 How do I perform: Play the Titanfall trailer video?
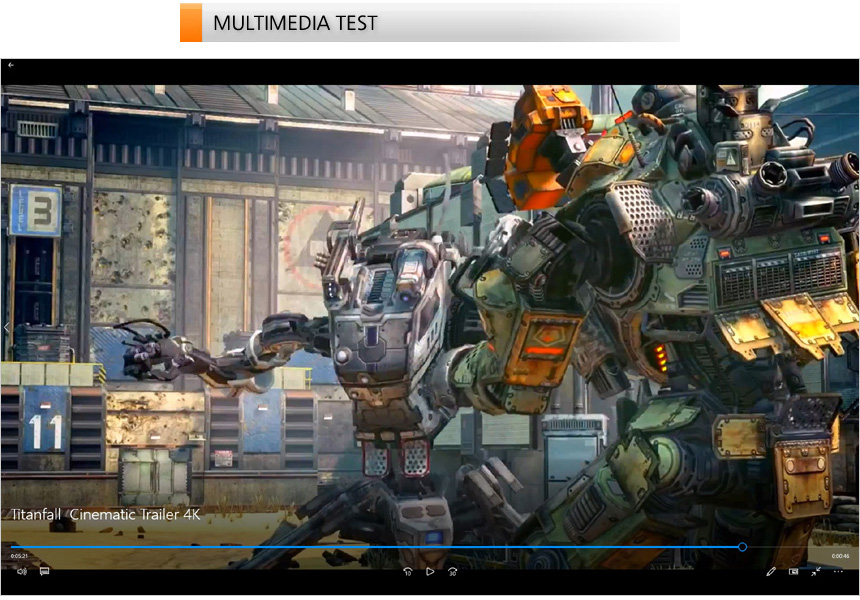coord(430,571)
